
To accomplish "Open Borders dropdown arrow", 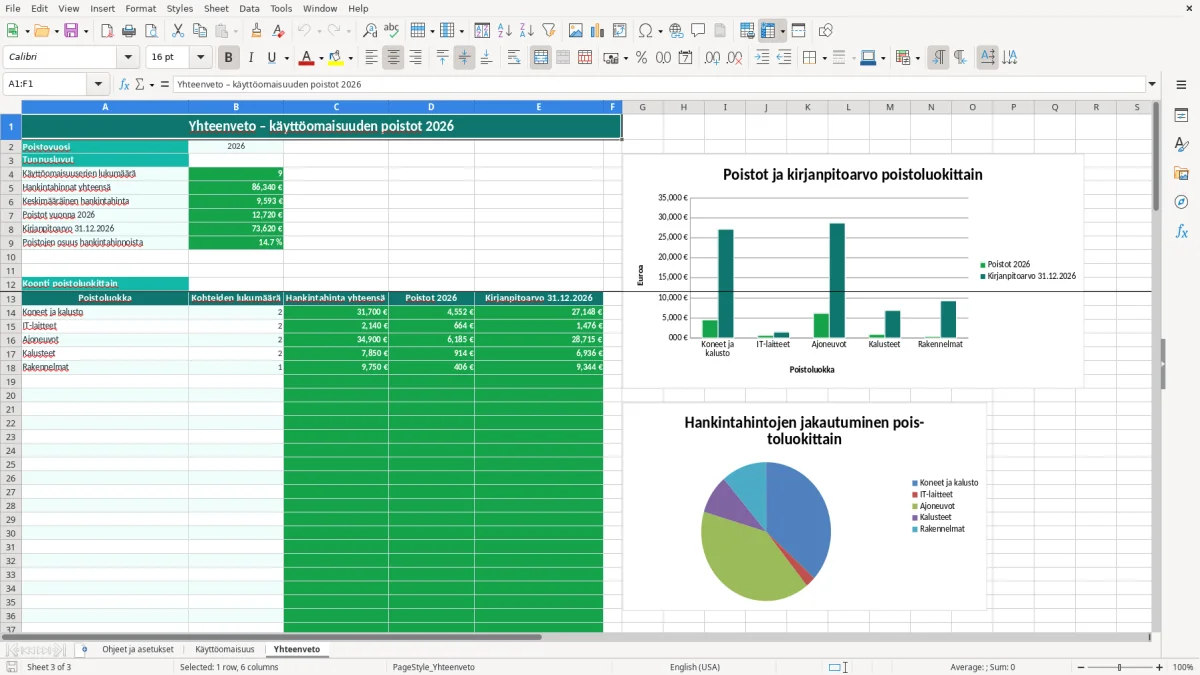I will (824, 58).
